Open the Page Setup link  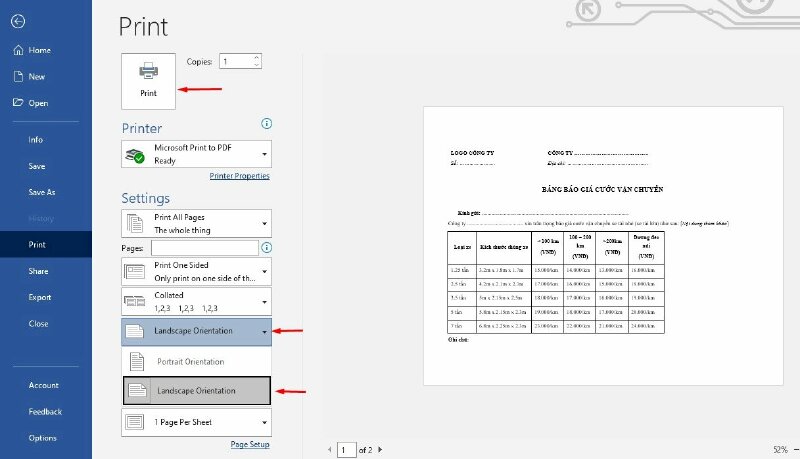tap(249, 444)
